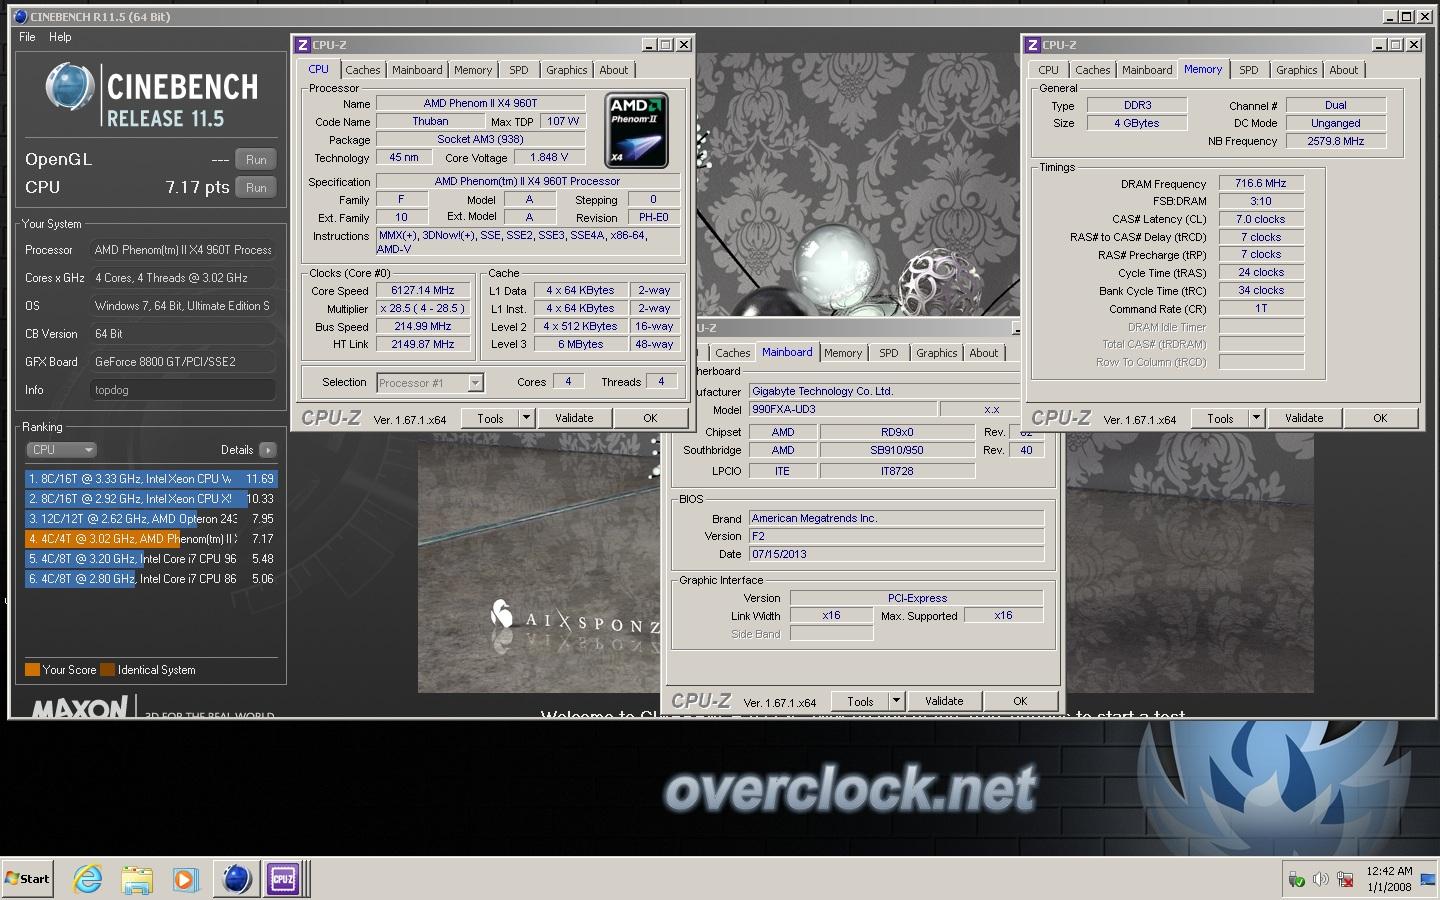
Task: Switch to Caches tab in Memory CPU-Z window
Action: [1092, 70]
